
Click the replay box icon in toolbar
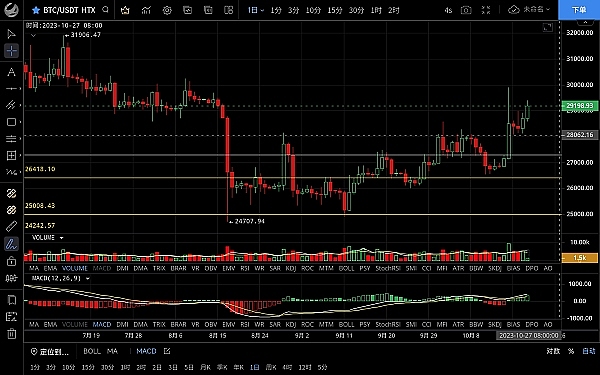187,10
